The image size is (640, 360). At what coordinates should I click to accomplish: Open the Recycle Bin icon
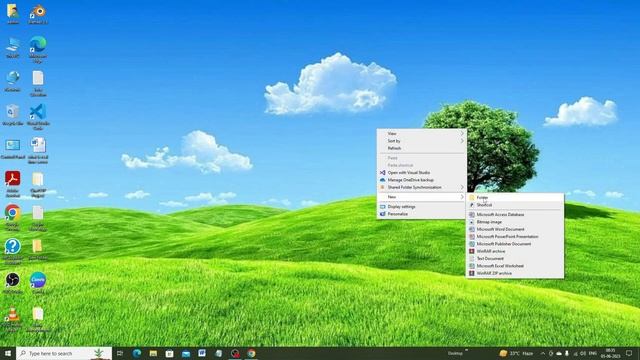coord(13,115)
